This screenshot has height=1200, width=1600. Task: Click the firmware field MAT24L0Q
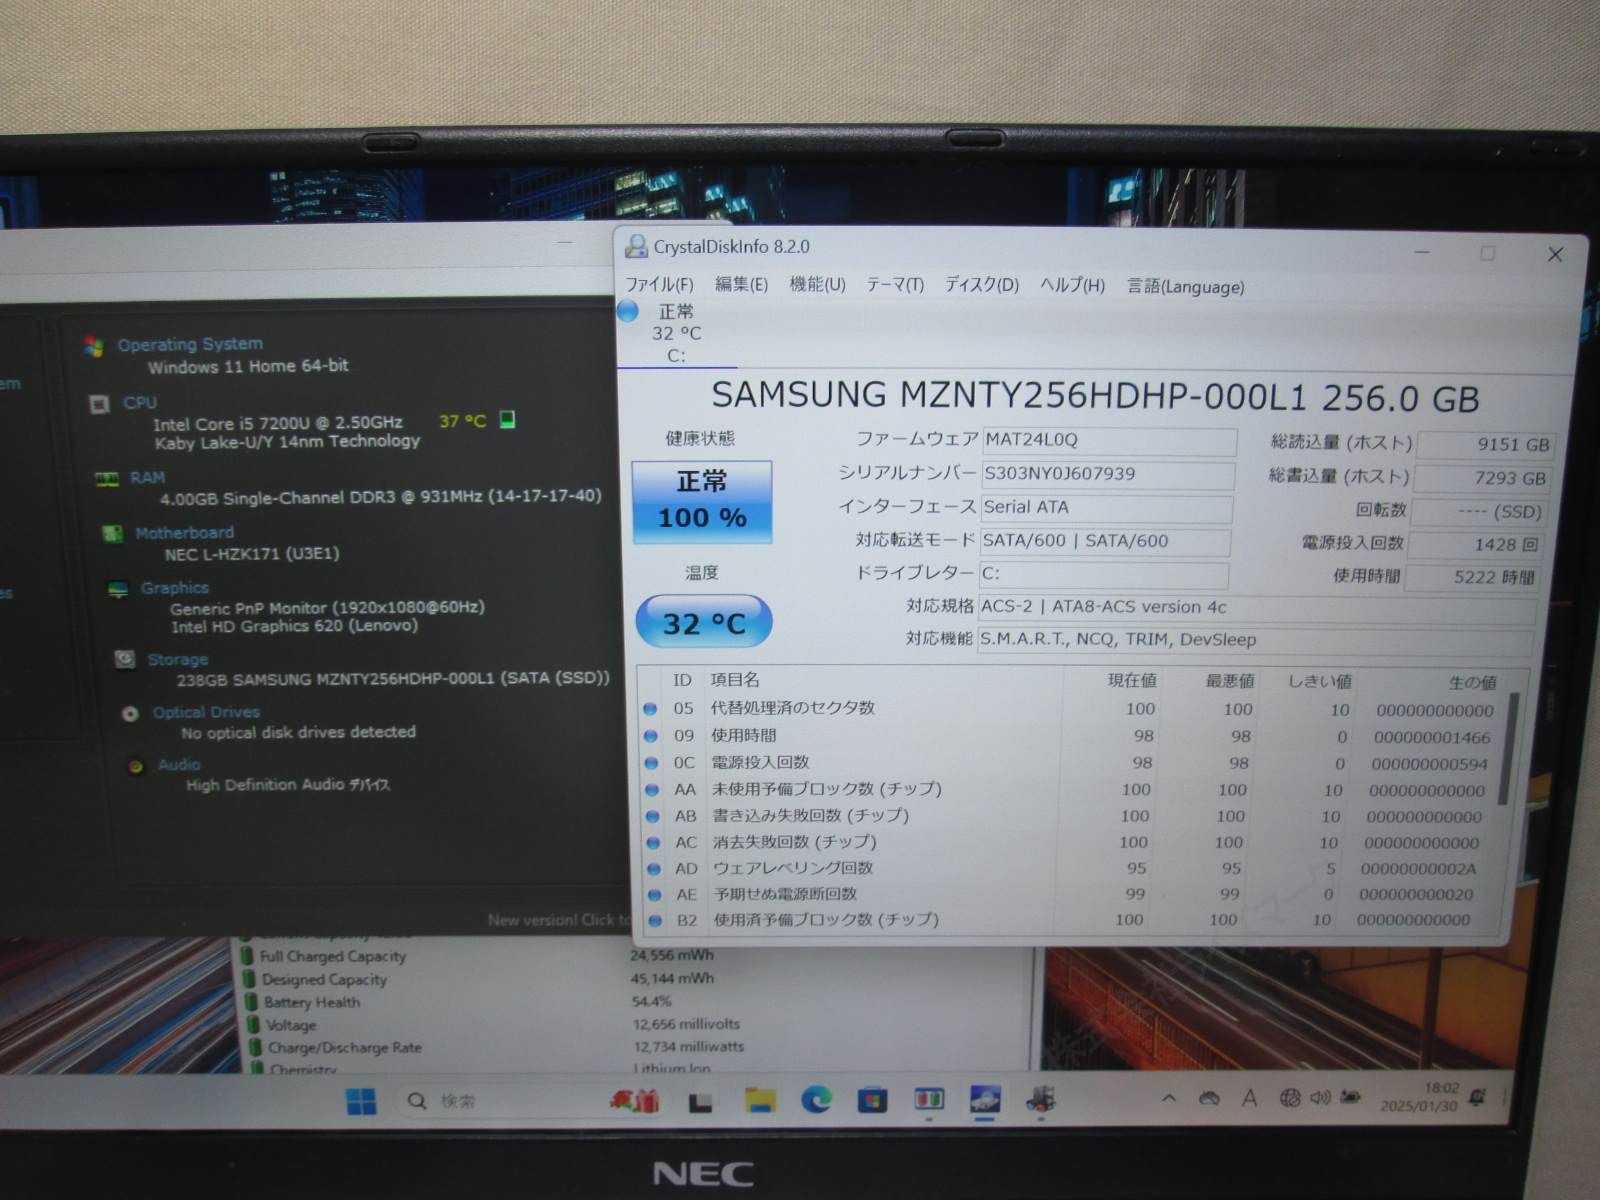click(x=1108, y=440)
